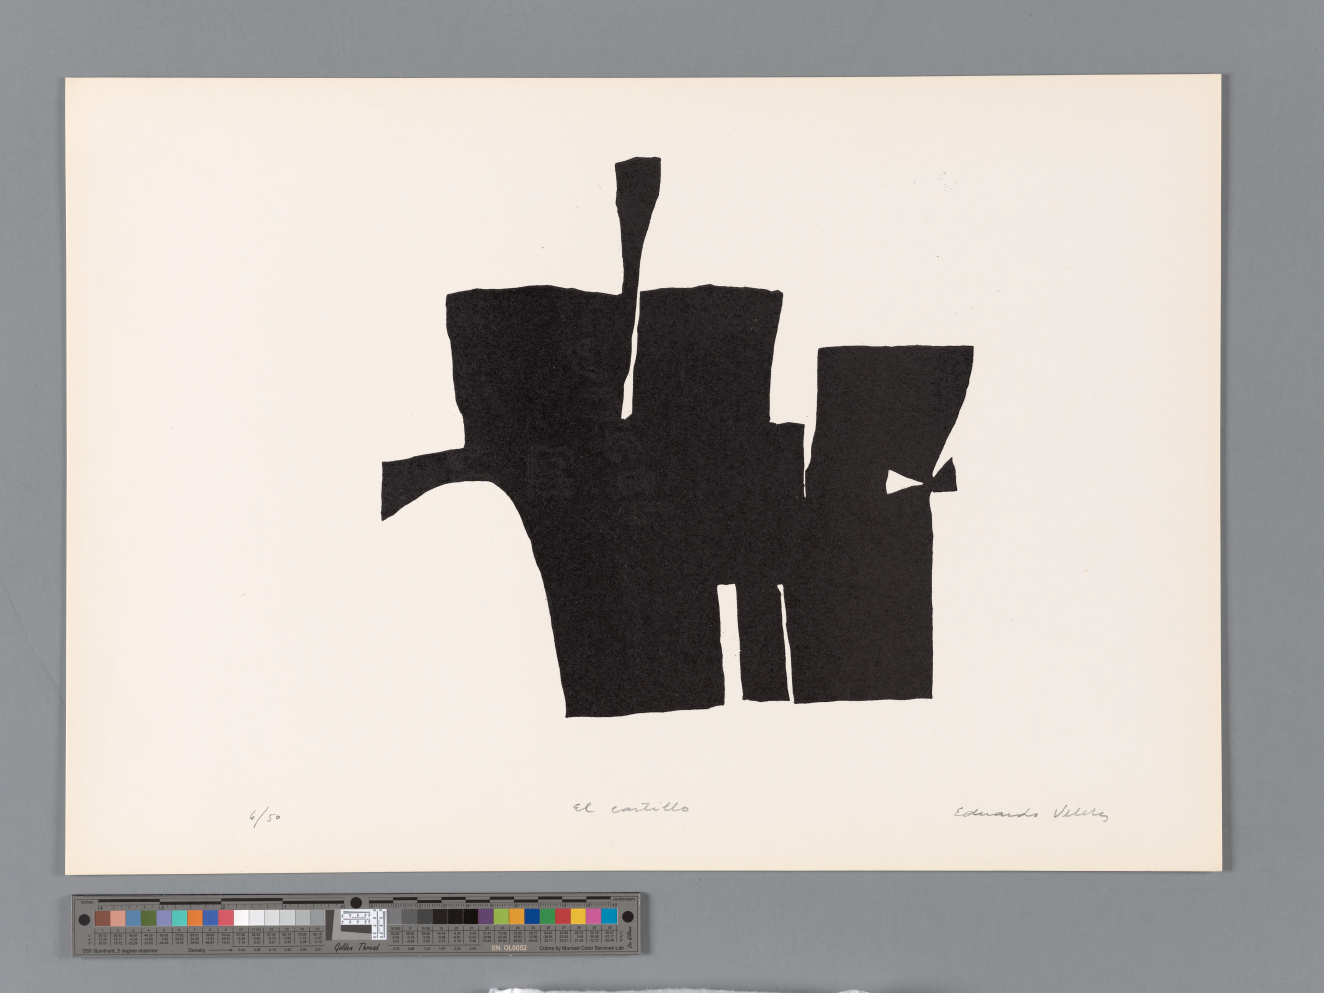This screenshot has height=993, width=1324.
Task: Click the black registration dot at the strip's left end
Action: tap(82, 918)
